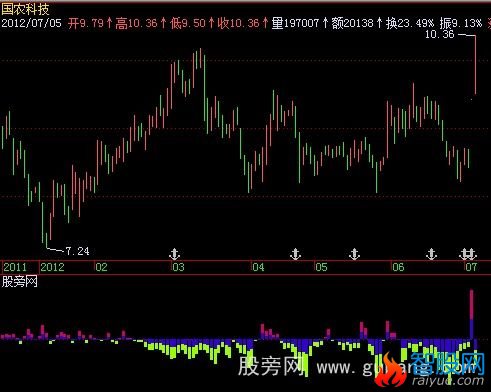Click the amplitude value 振9.13%

[x=461, y=23]
